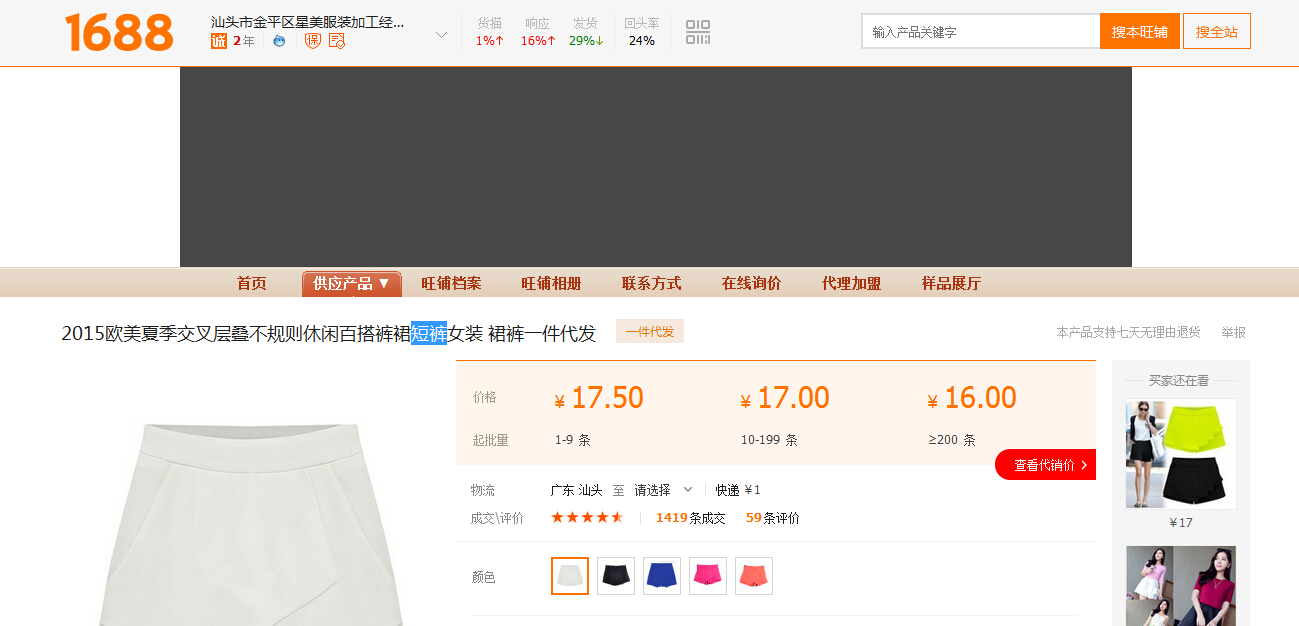The height and width of the screenshot is (626, 1299).
Task: Expand the shop info dropdown arrow
Action: (441, 35)
